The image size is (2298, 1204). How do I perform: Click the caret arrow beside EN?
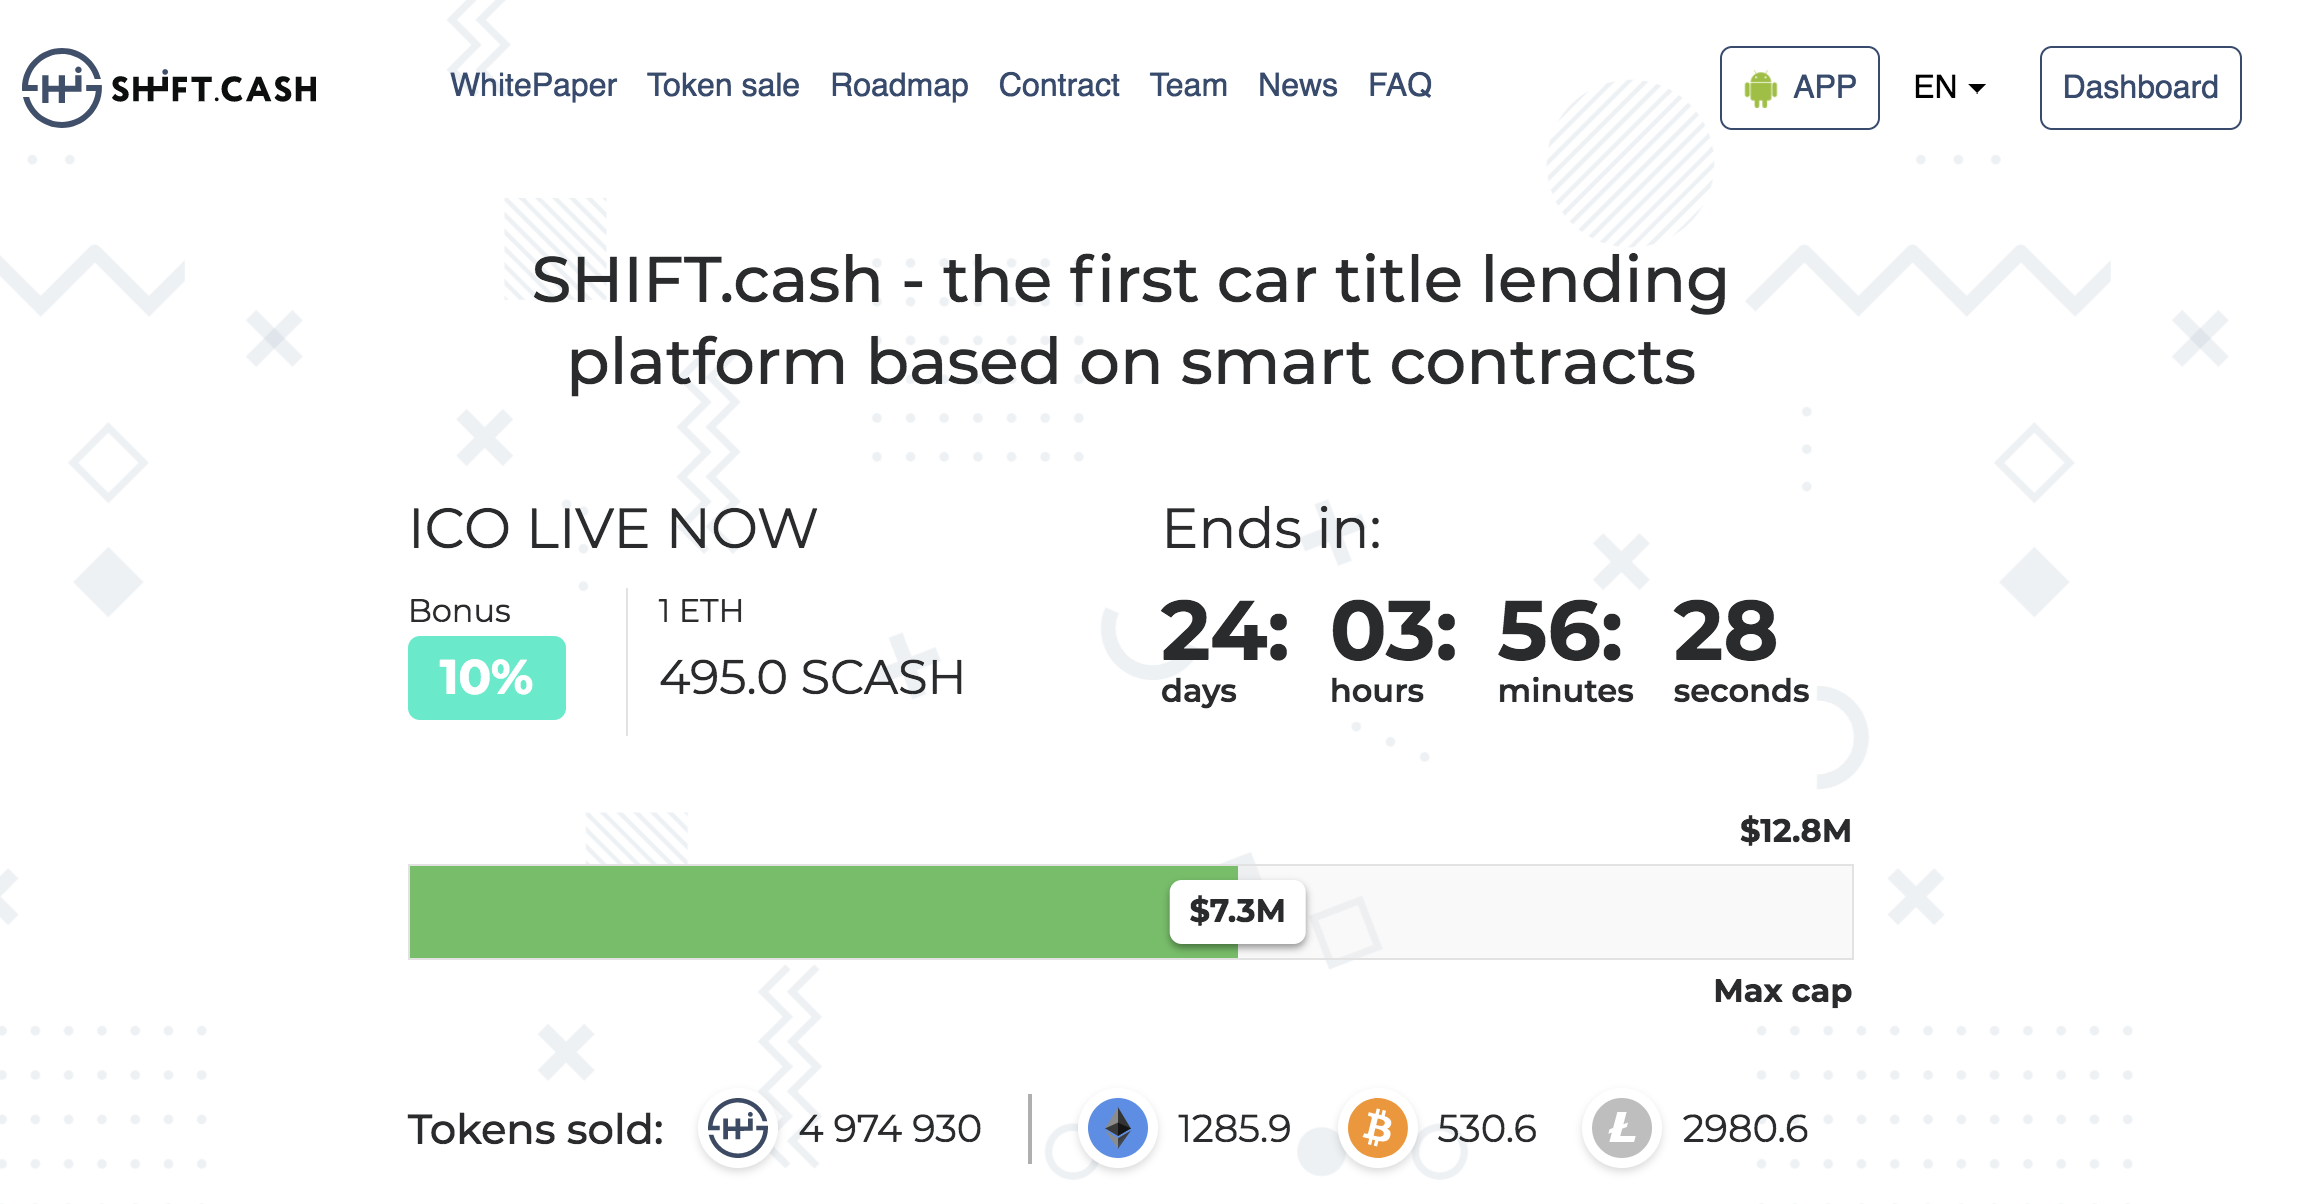click(x=1977, y=89)
